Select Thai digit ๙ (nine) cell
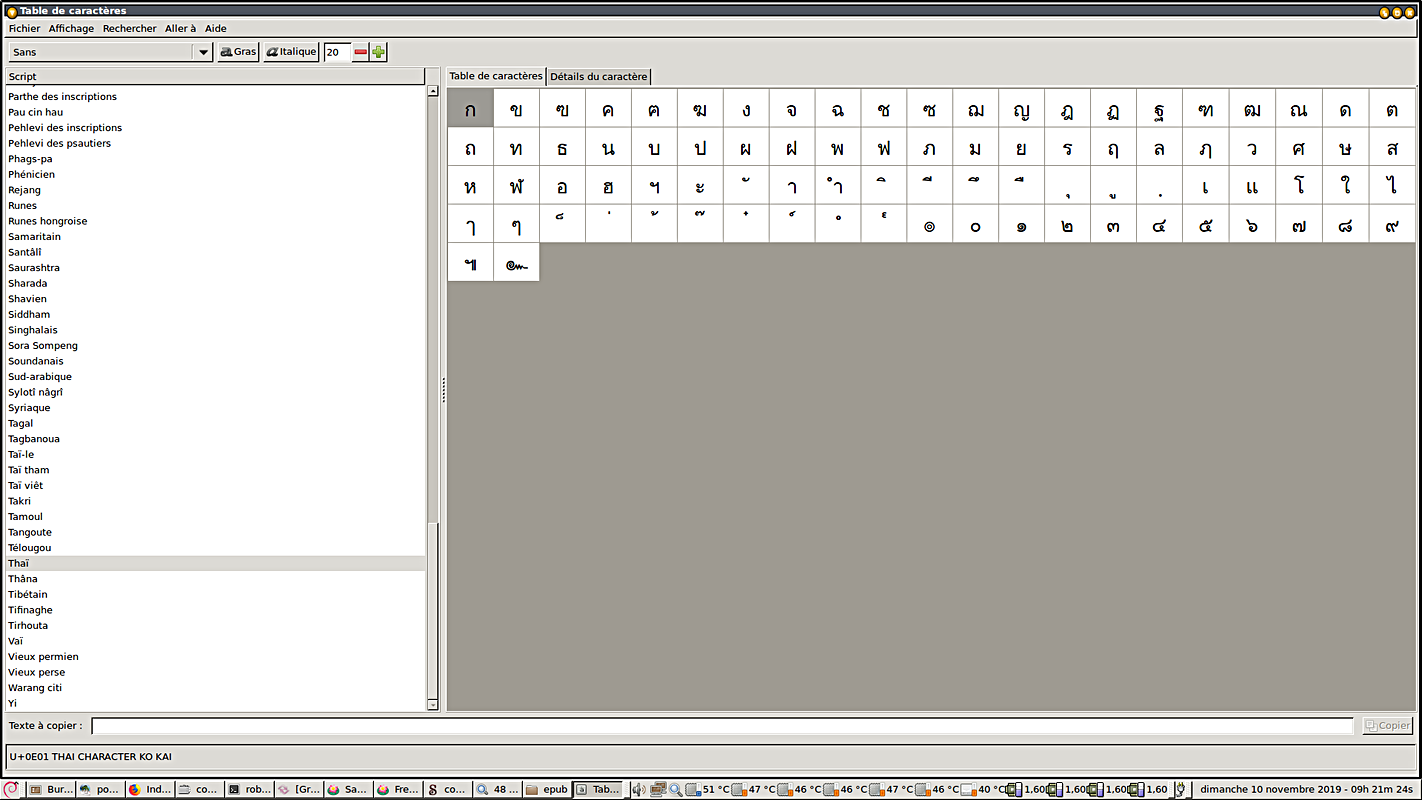This screenshot has width=1422, height=800. pyautogui.click(x=1392, y=224)
